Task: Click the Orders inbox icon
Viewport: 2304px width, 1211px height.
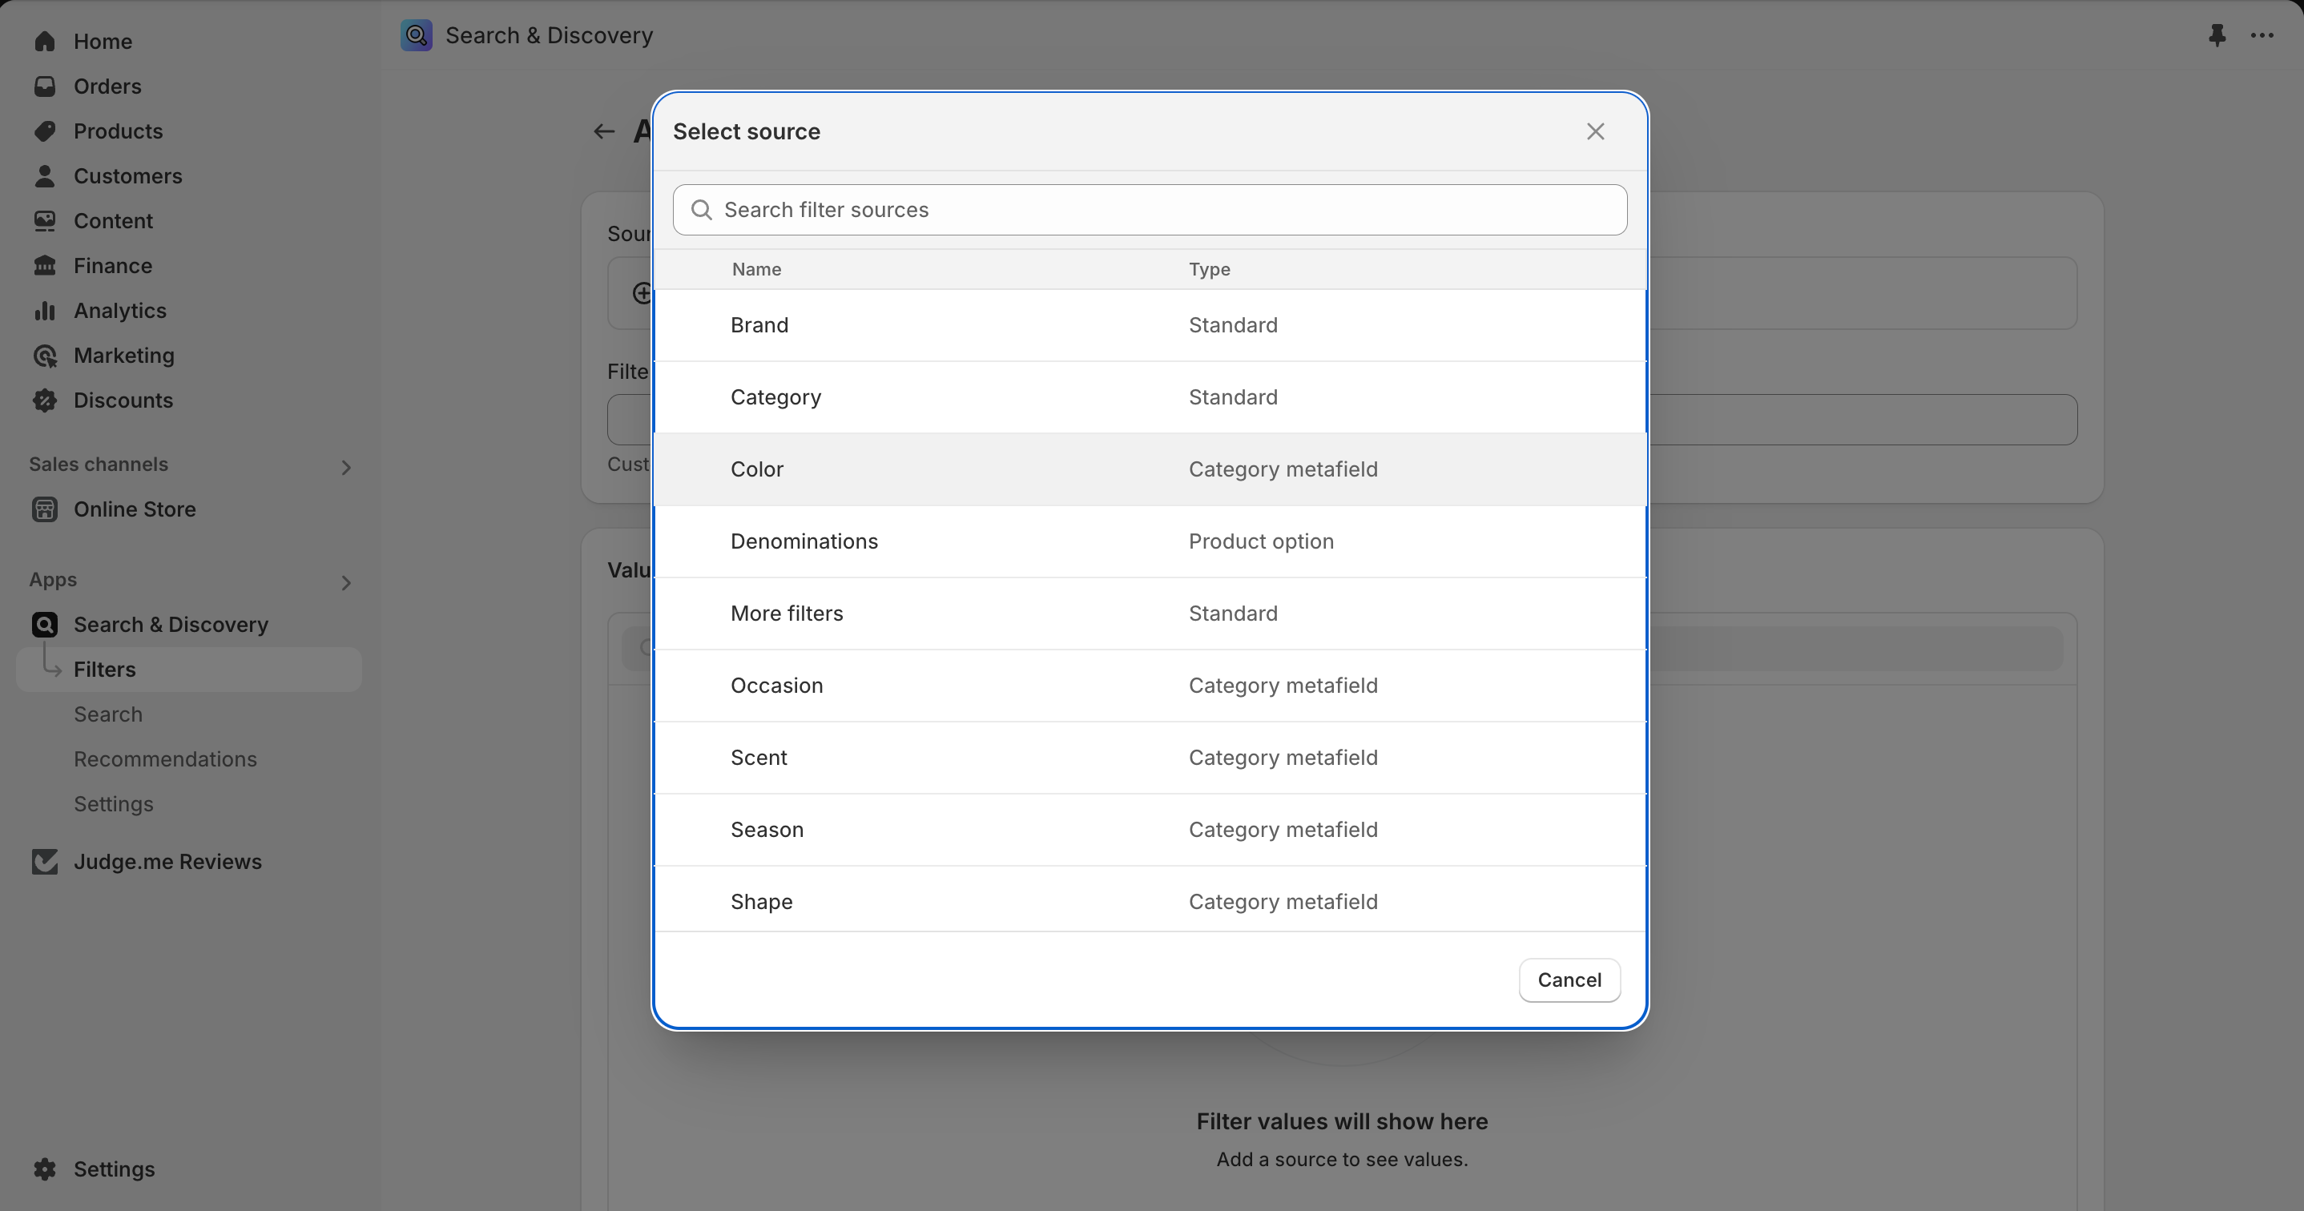Action: click(x=44, y=86)
